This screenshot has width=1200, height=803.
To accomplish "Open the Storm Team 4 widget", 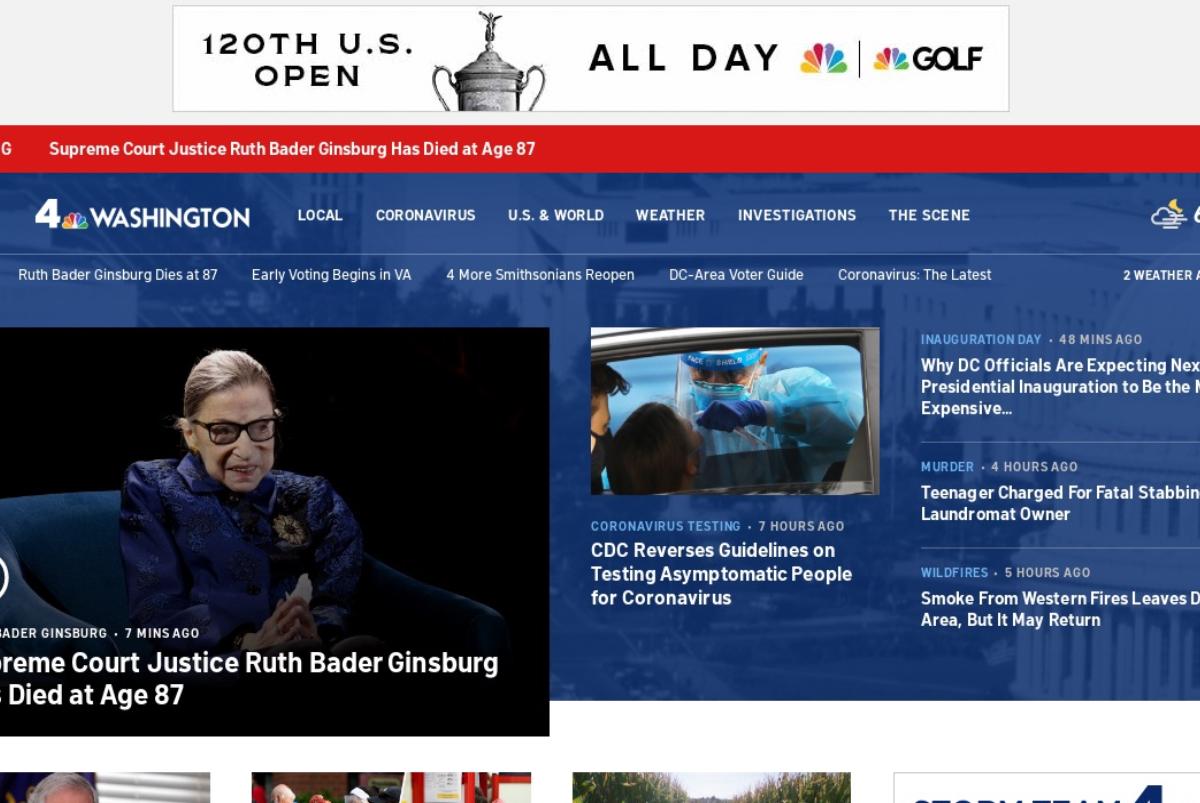I will tap(1046, 788).
